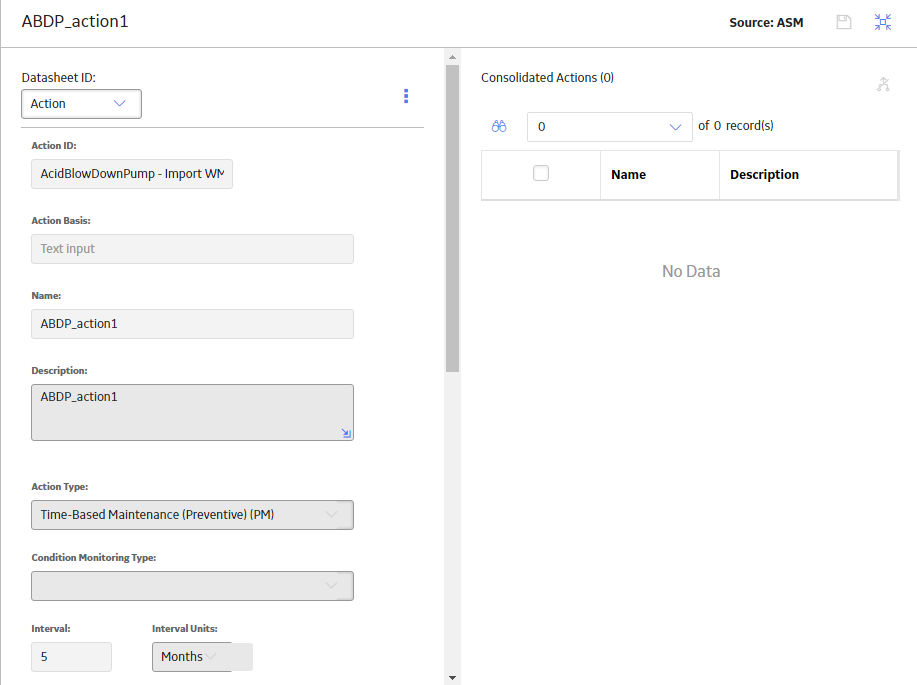Click the Action Basis text input
Viewport: 917px width, 685px height.
[x=192, y=249]
